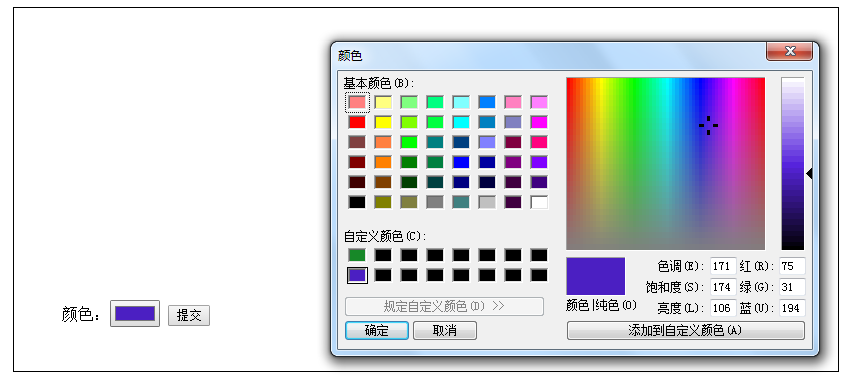Click 确定 to confirm the color
This screenshot has width=847, height=382.
[x=377, y=331]
